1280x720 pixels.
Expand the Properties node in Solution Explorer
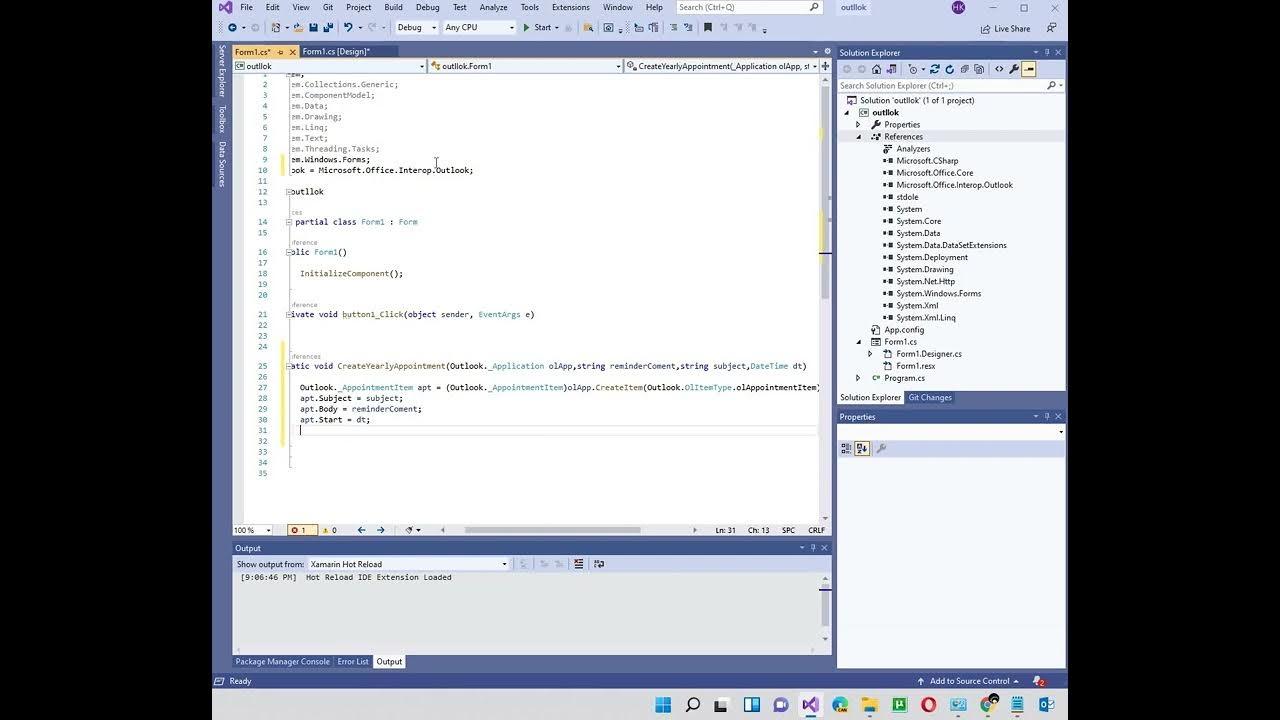click(858, 125)
